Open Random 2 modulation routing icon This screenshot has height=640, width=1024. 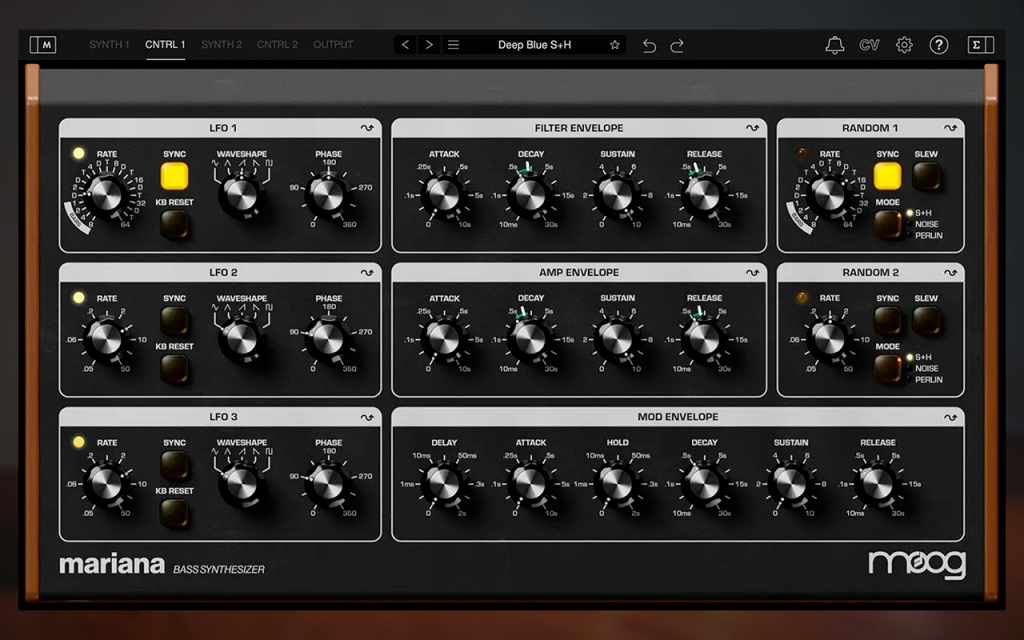click(x=950, y=272)
